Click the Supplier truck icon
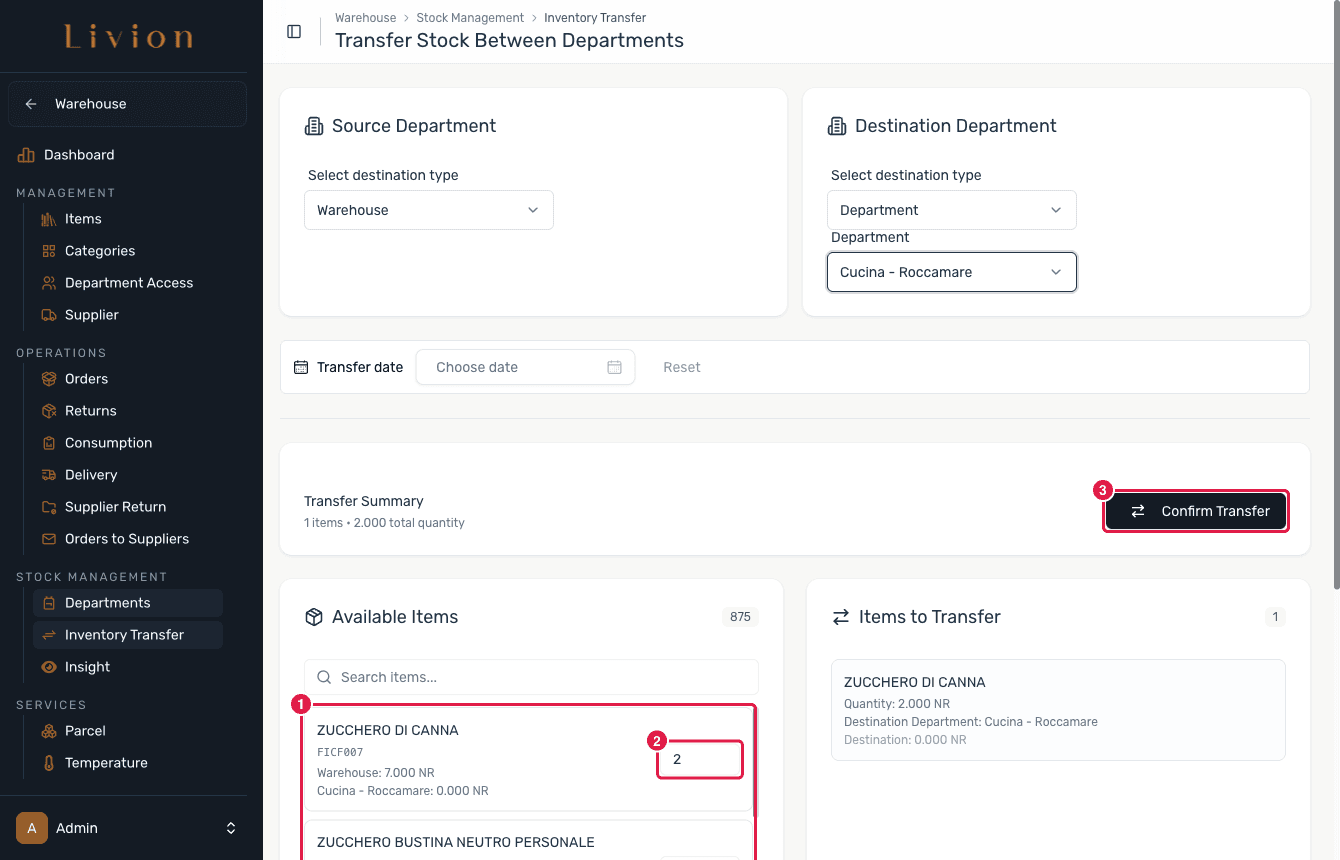This screenshot has width=1340, height=860. click(48, 315)
